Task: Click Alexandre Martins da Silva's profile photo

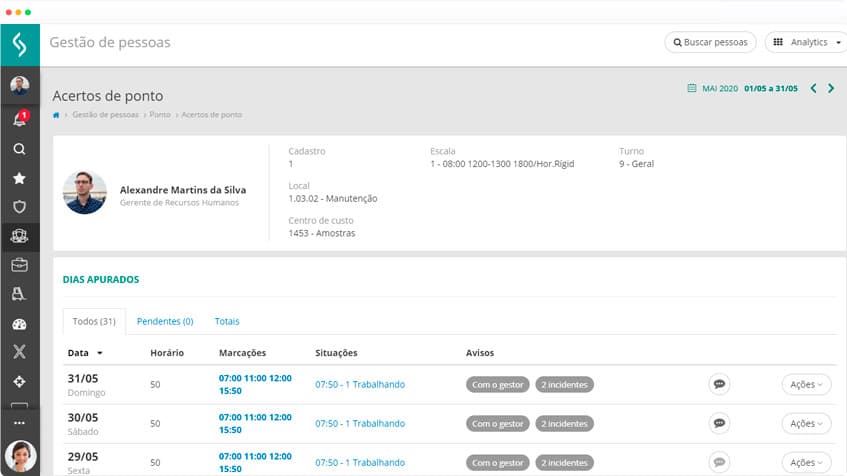Action: (x=85, y=192)
